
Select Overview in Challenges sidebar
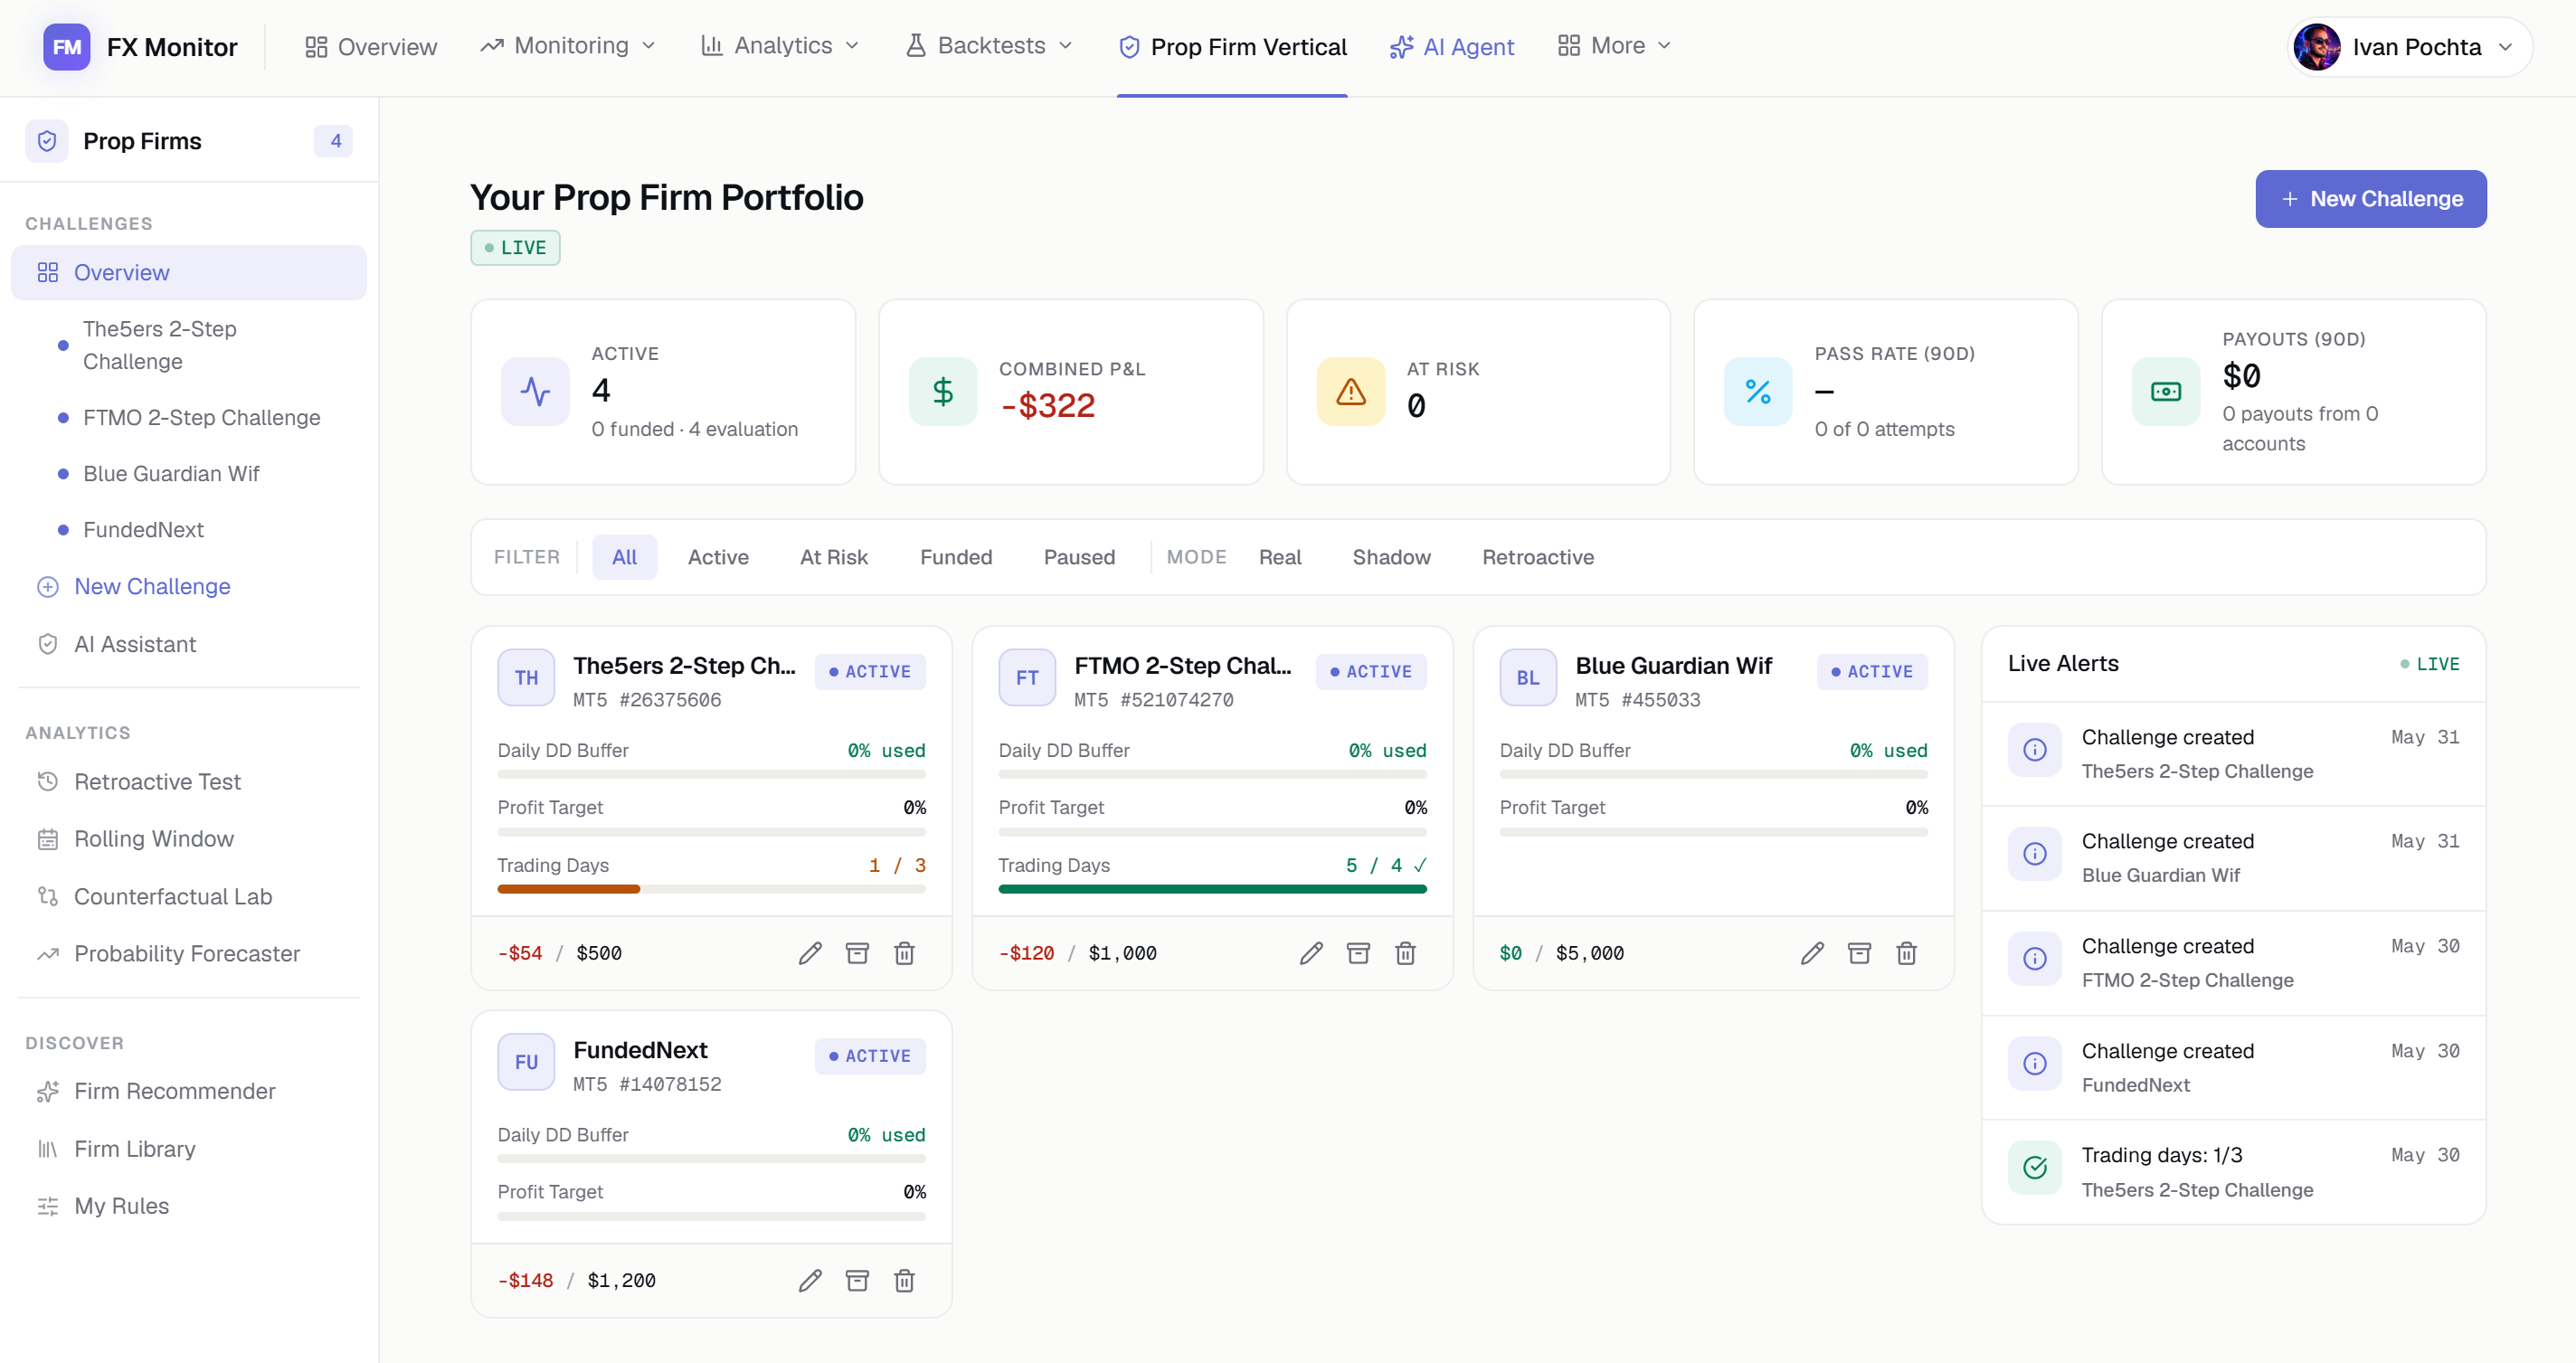[189, 272]
